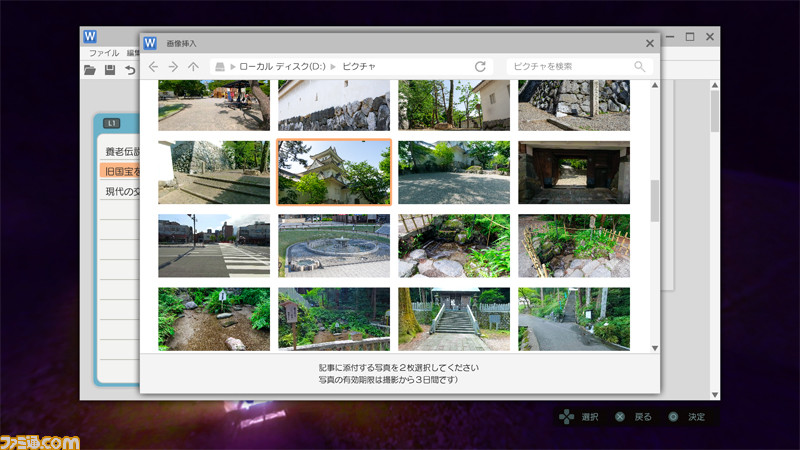Click the ピクチャを検索 search field

580,66
